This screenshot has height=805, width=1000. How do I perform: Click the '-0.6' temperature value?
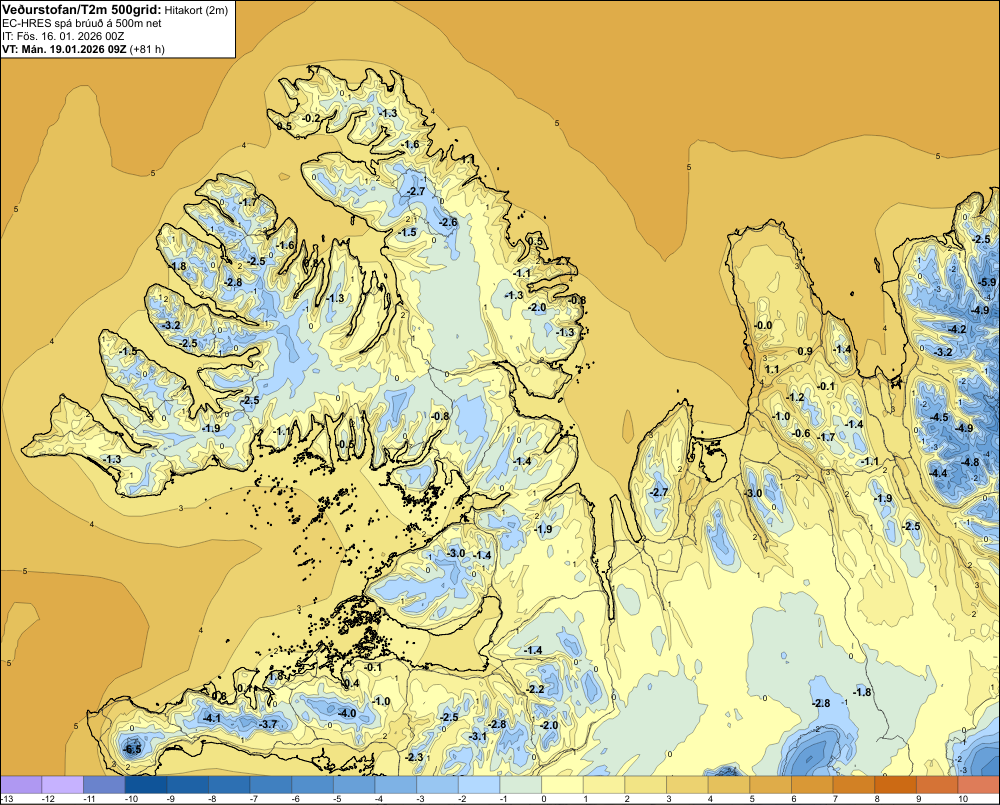click(x=801, y=433)
